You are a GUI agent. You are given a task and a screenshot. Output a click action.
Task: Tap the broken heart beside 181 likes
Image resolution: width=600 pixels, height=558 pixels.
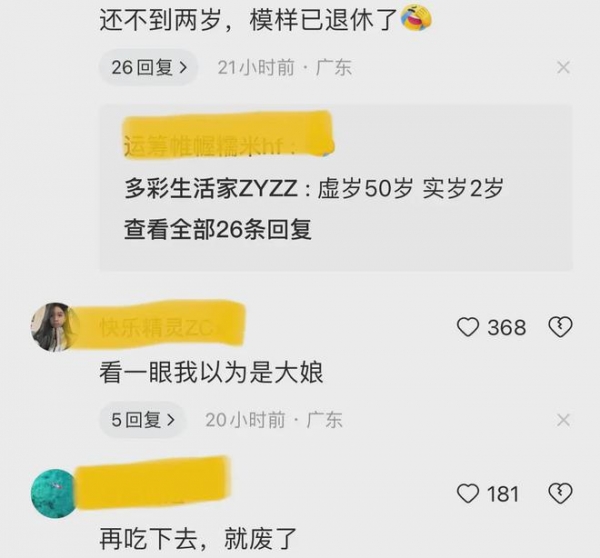(x=561, y=494)
